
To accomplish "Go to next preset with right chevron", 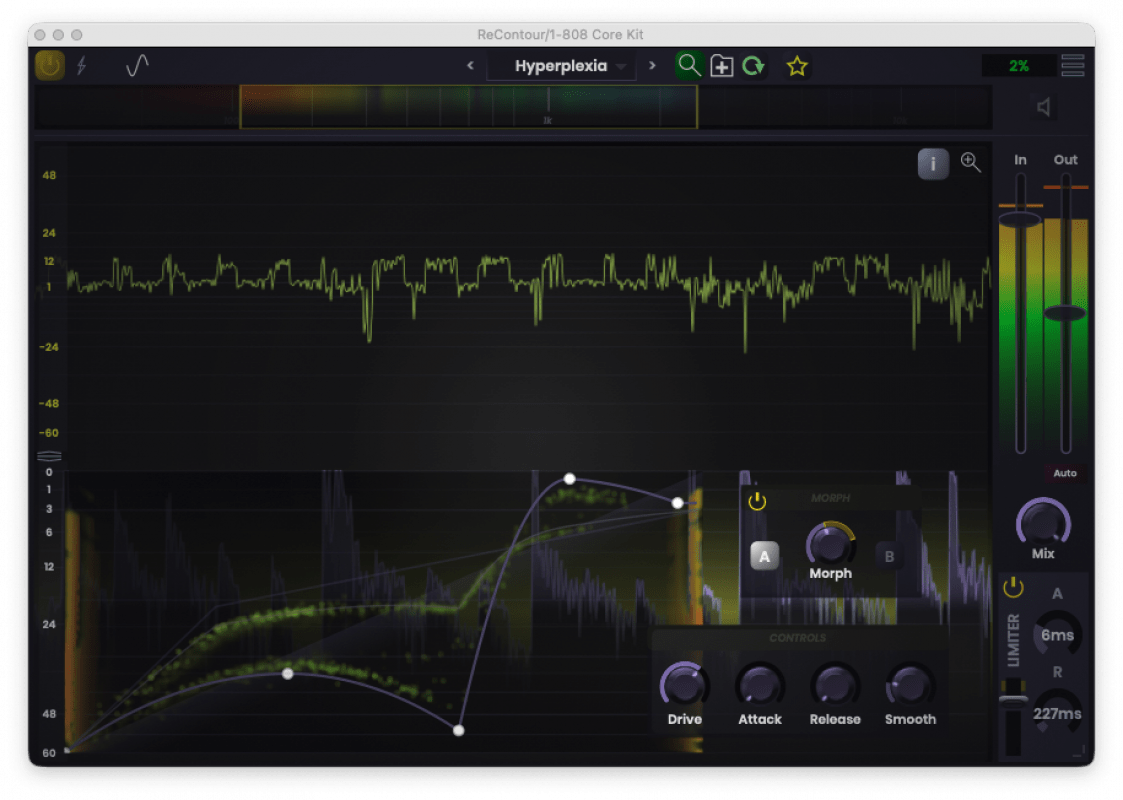I will click(x=652, y=66).
